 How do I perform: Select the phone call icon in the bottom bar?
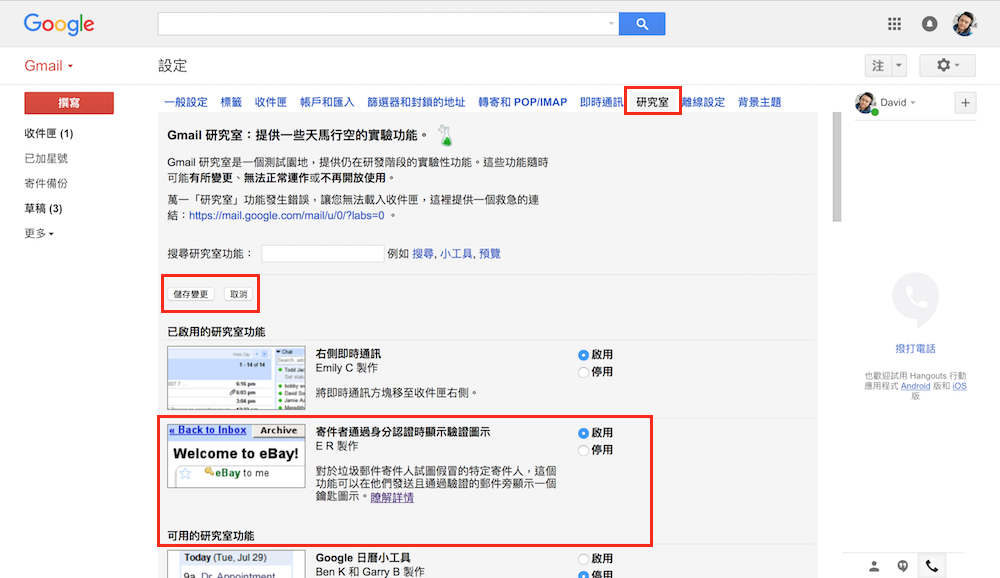(932, 566)
